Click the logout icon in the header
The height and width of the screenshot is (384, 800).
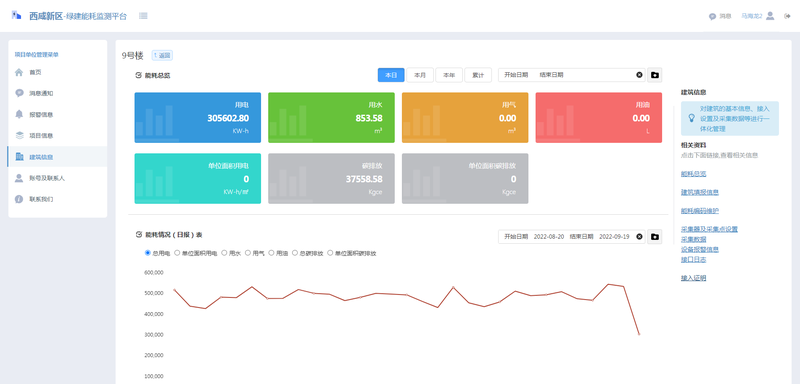[787, 16]
